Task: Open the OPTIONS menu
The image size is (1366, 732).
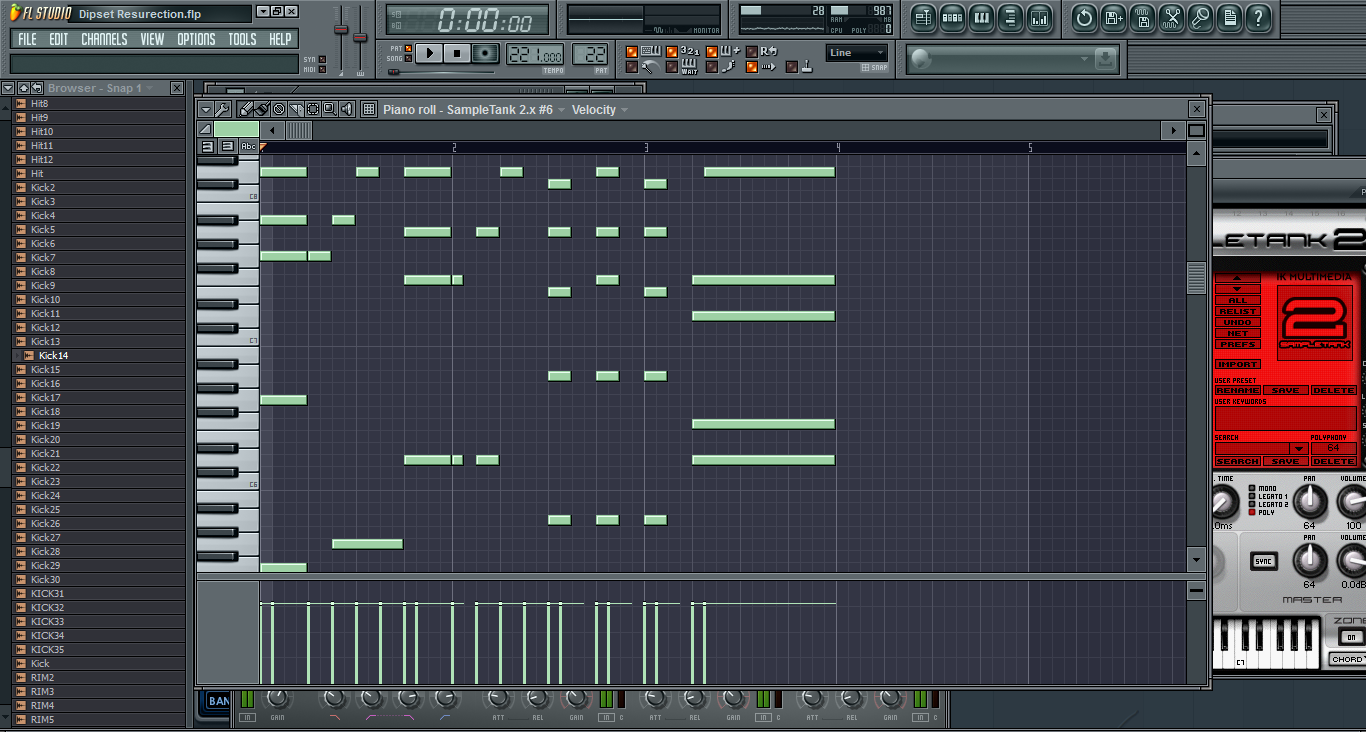Action: click(196, 39)
